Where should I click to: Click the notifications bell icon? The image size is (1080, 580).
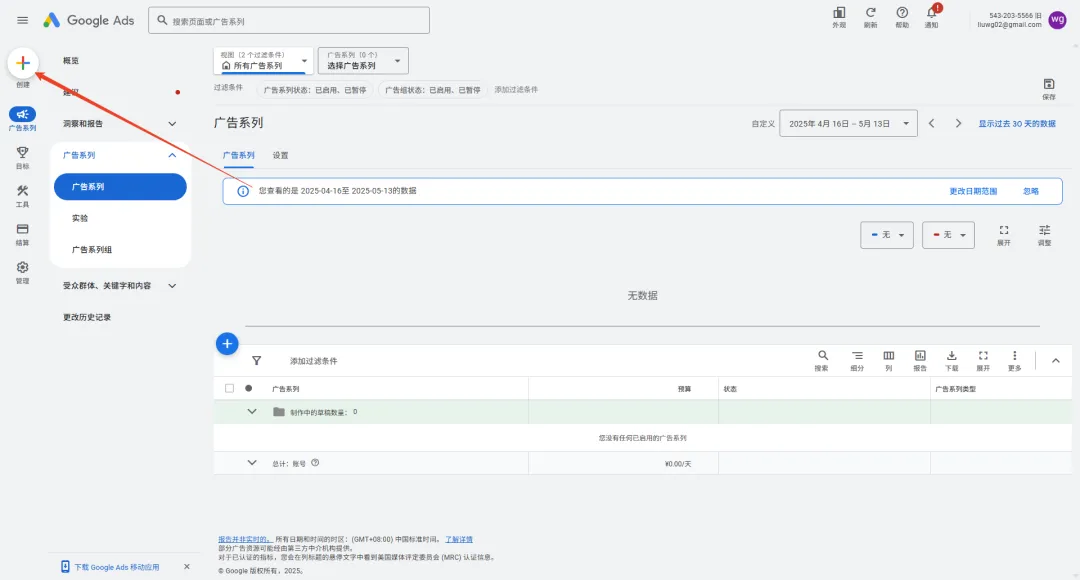pos(931,14)
